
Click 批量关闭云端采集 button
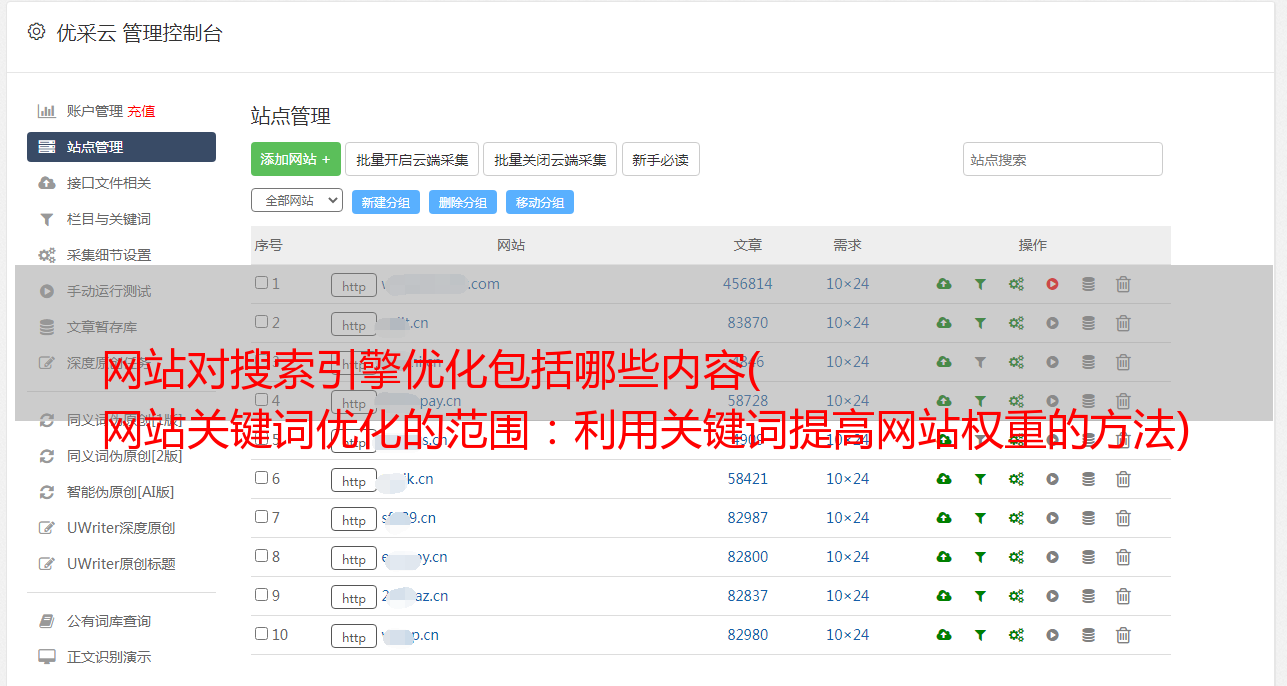click(550, 159)
